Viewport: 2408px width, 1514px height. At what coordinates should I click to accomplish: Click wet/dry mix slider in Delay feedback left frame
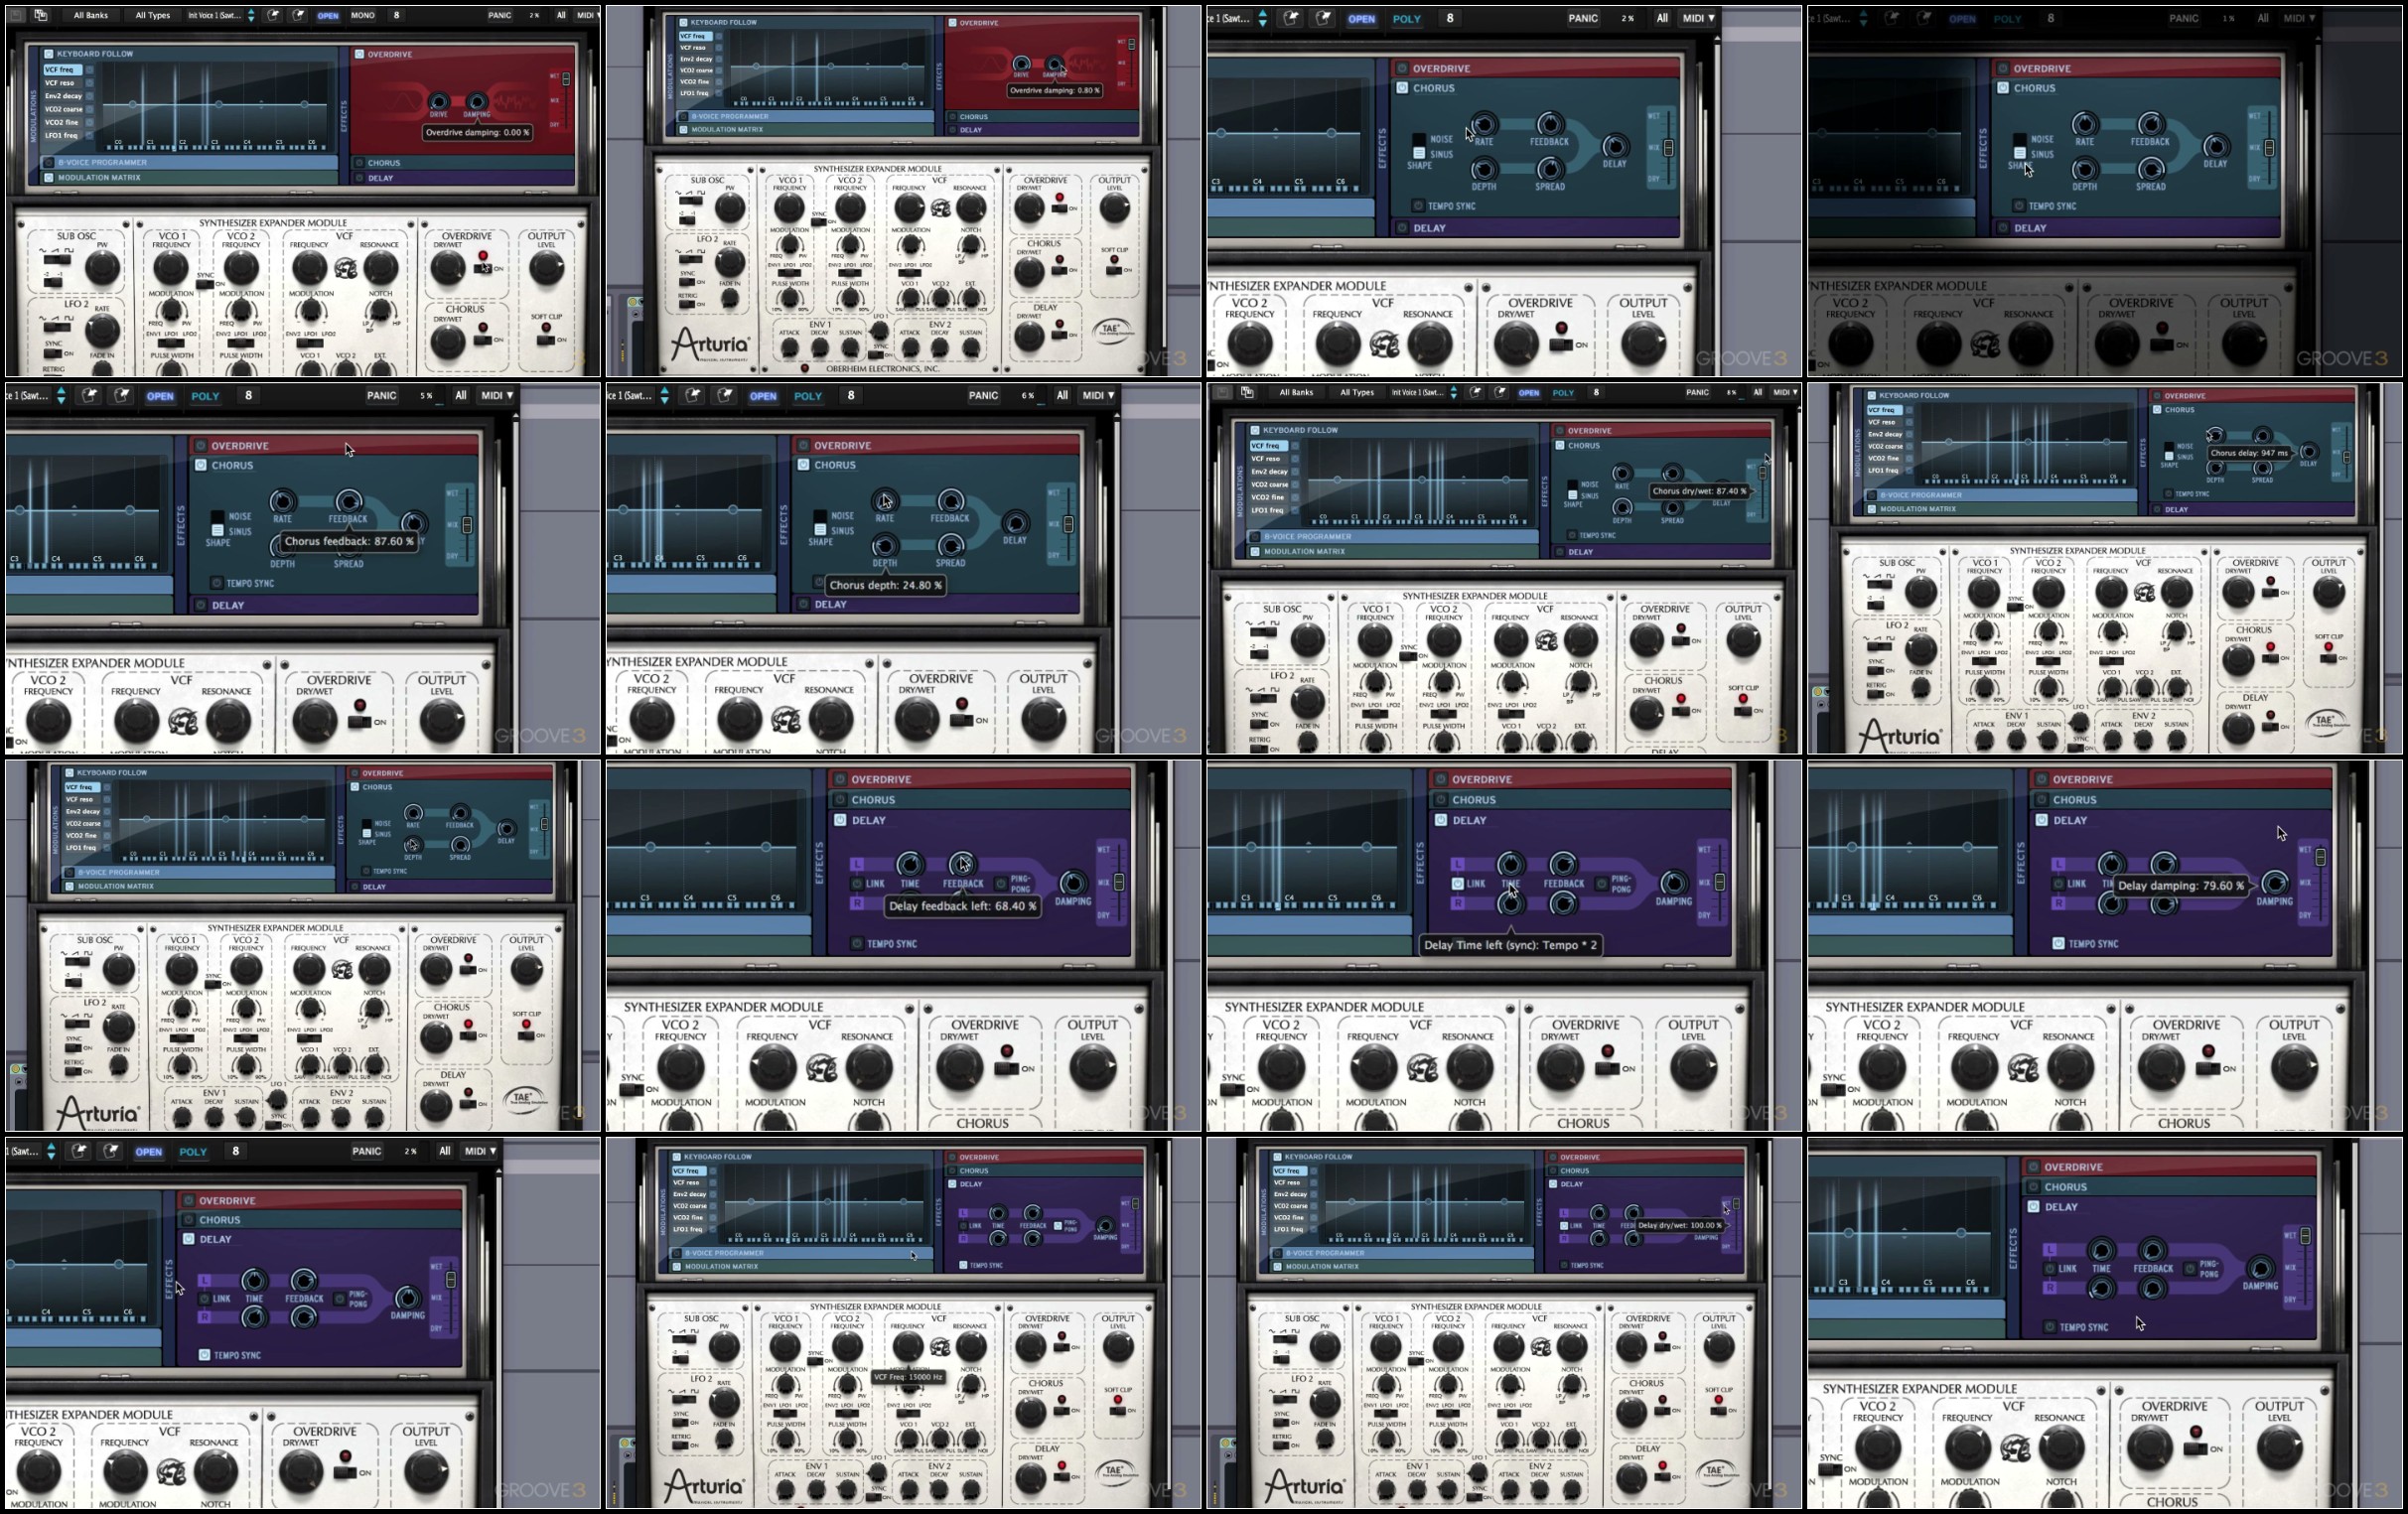(1119, 882)
